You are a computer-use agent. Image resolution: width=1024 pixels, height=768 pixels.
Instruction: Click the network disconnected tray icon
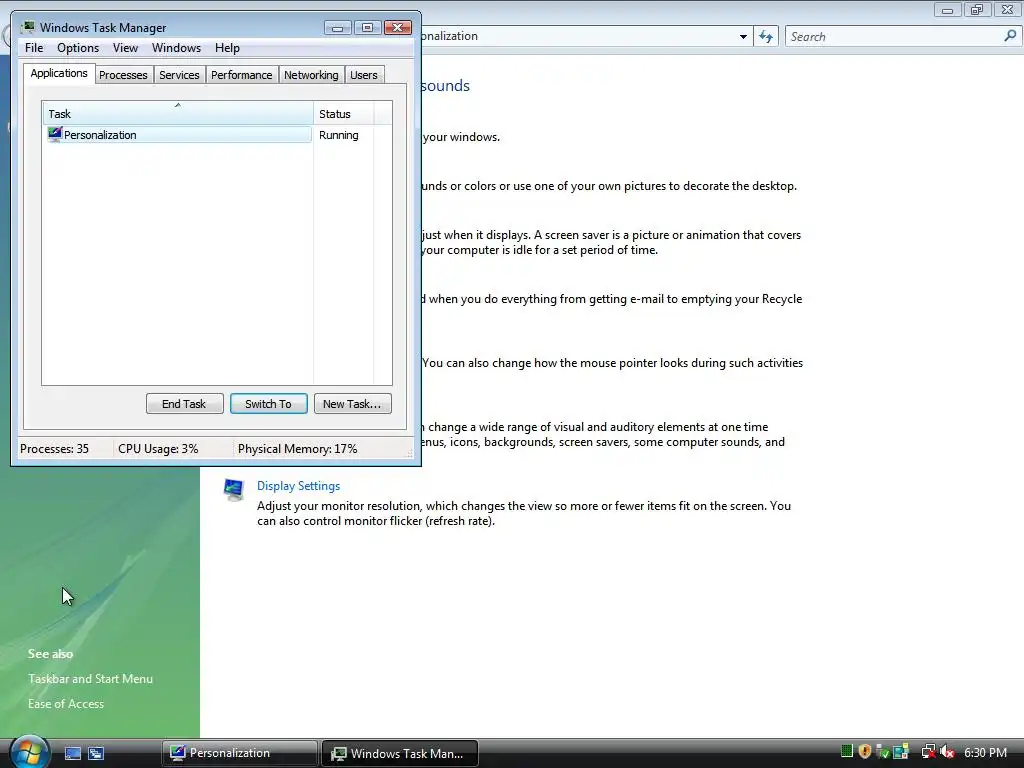929,752
